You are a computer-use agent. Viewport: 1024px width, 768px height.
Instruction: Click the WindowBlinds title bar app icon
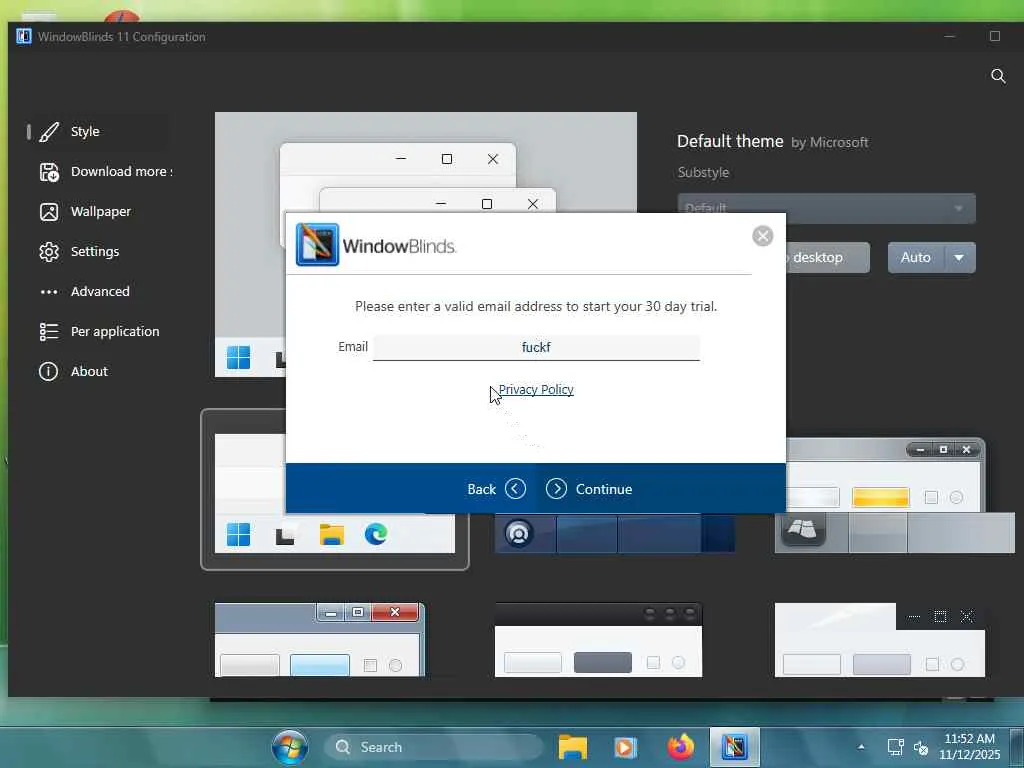click(x=24, y=37)
